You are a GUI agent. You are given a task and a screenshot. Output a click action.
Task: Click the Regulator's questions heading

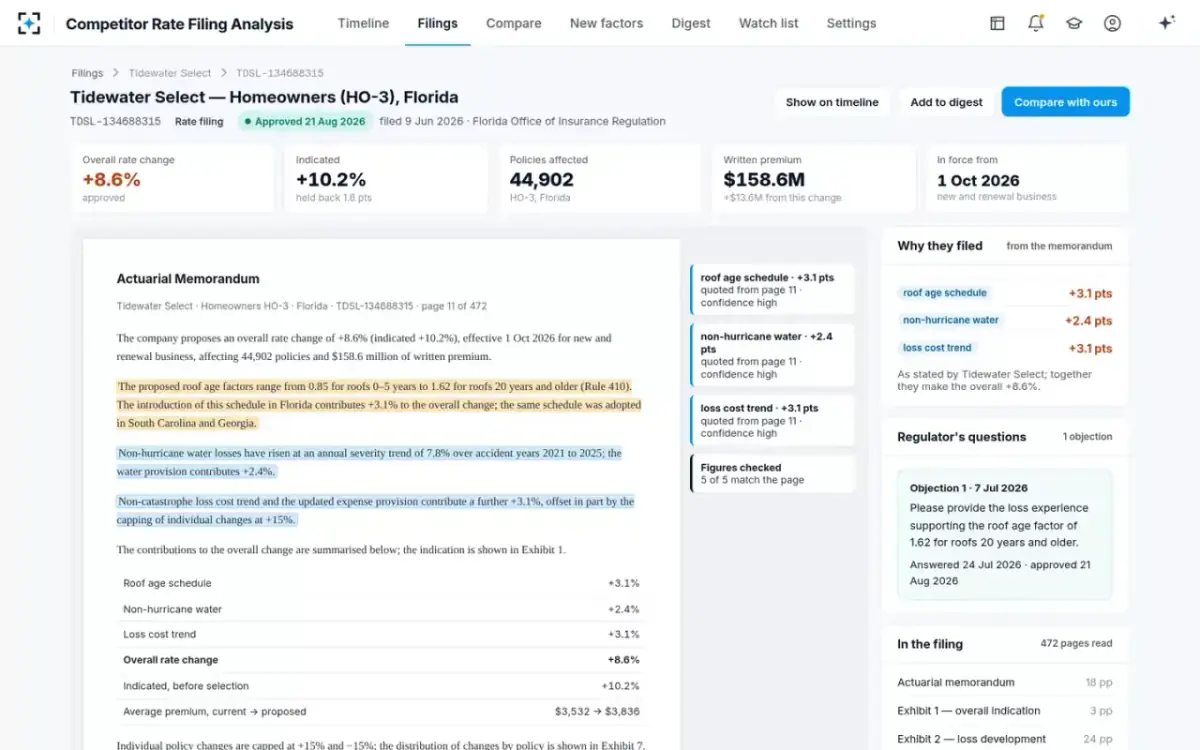(x=961, y=437)
